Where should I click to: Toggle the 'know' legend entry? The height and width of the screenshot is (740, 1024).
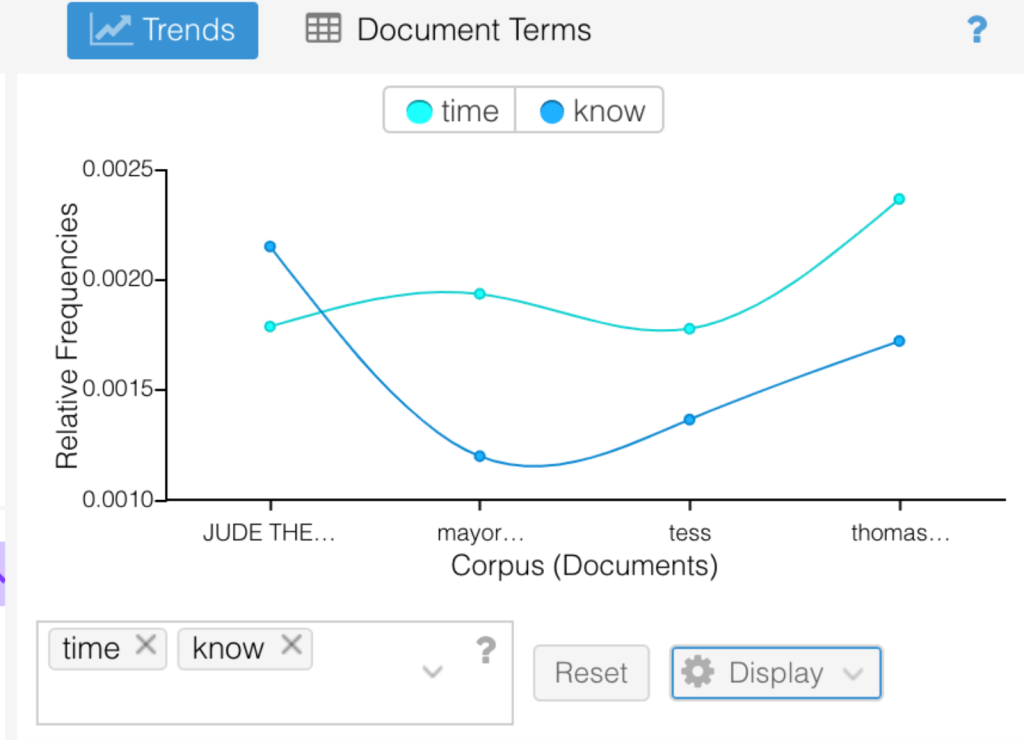click(x=591, y=111)
